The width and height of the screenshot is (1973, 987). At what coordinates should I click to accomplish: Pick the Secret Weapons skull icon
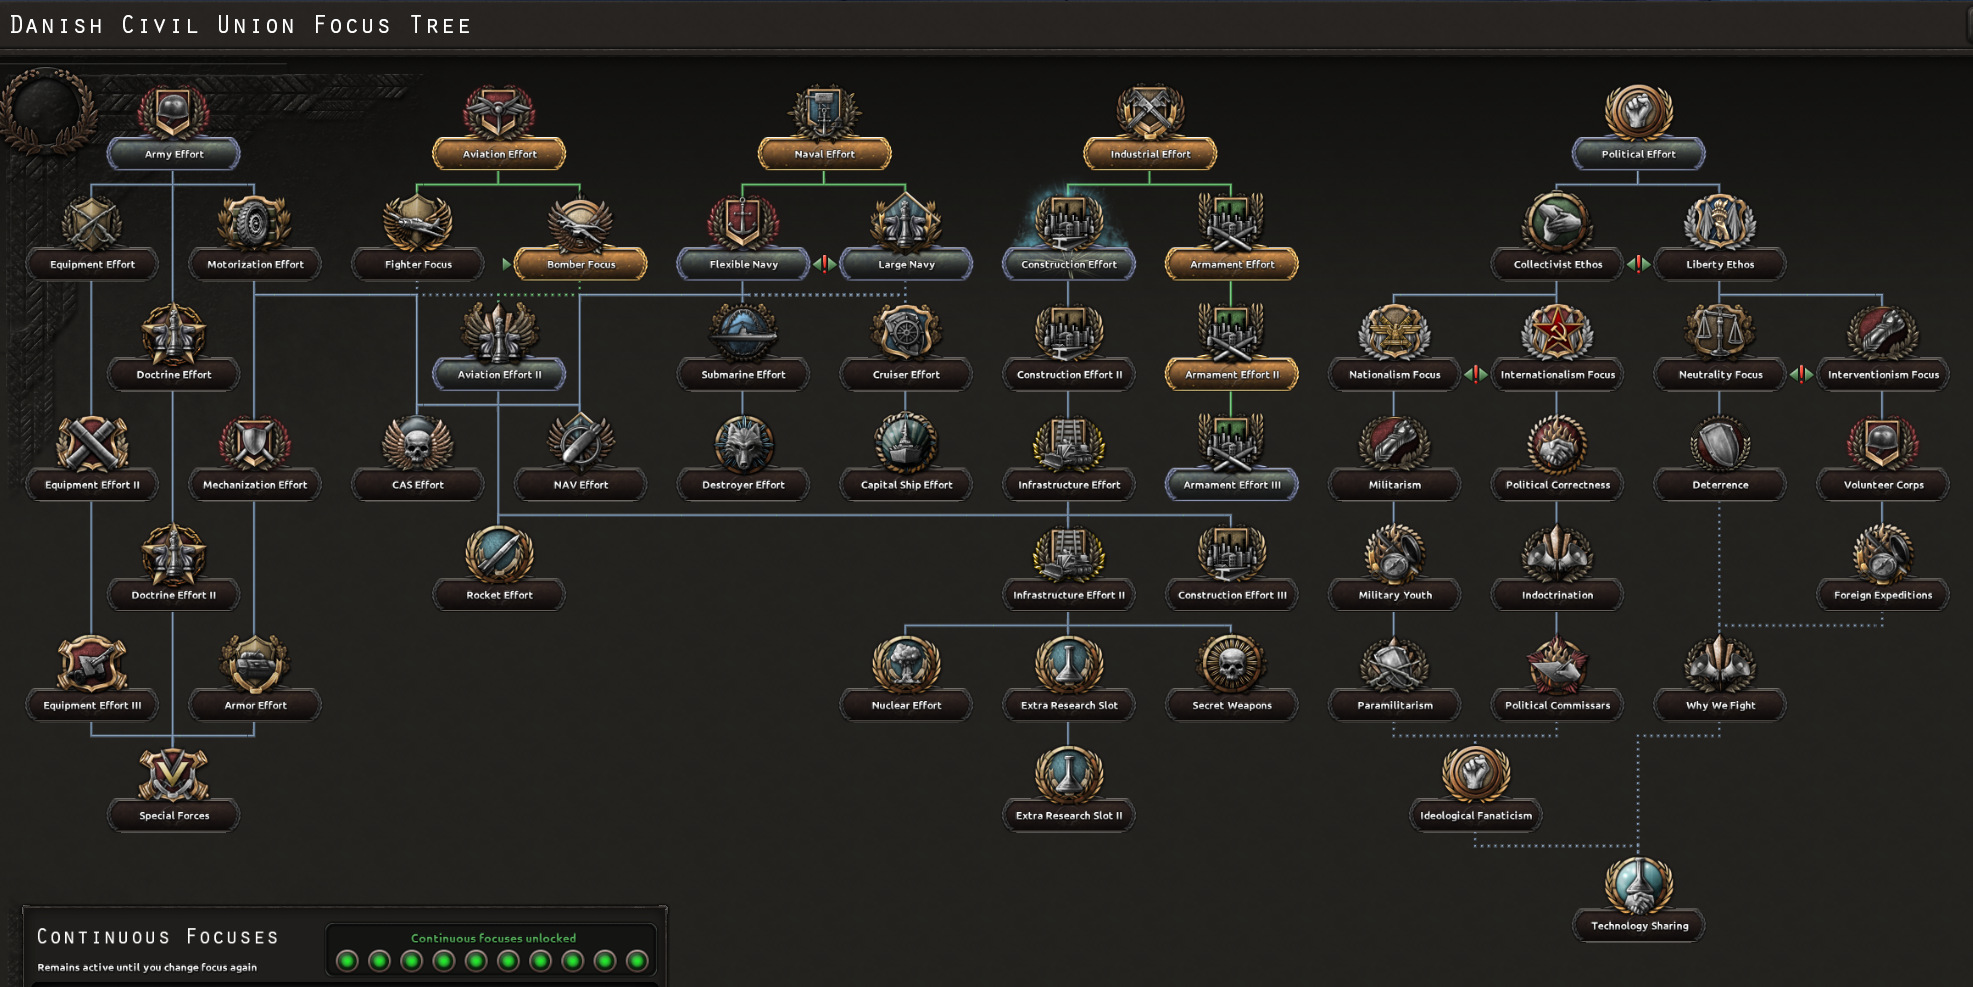click(1231, 662)
